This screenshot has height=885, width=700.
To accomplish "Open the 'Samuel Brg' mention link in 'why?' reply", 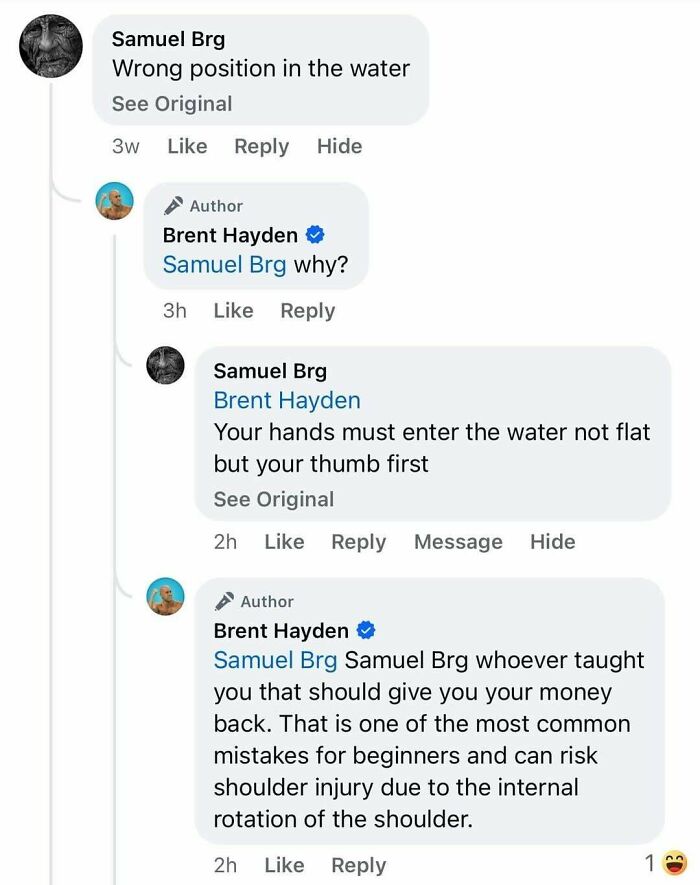I will [224, 265].
